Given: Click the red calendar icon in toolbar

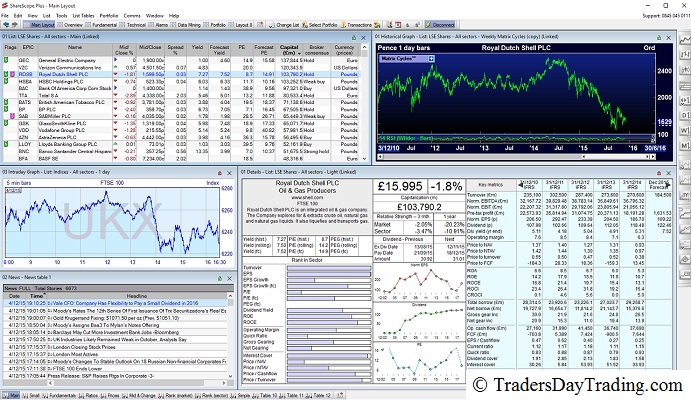Looking at the screenshot, I should pyautogui.click(x=398, y=25).
